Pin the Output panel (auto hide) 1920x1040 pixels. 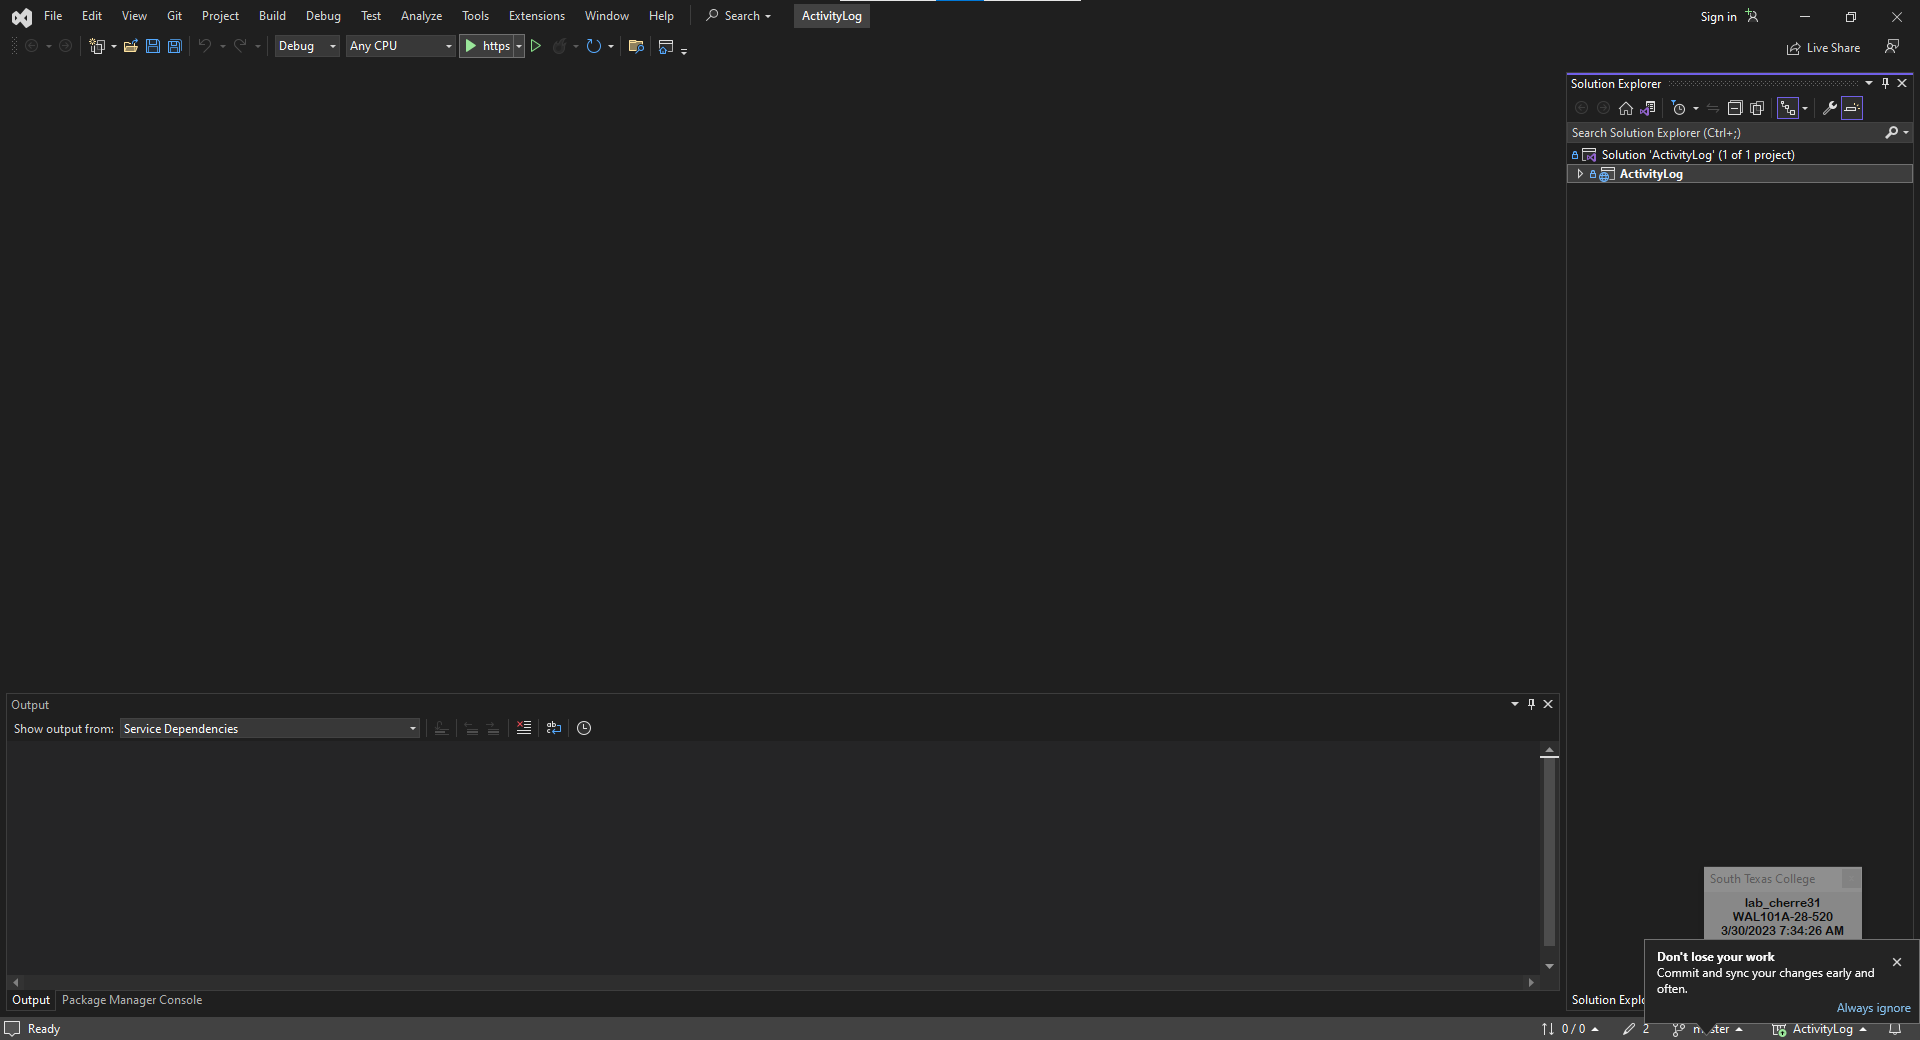click(1531, 704)
